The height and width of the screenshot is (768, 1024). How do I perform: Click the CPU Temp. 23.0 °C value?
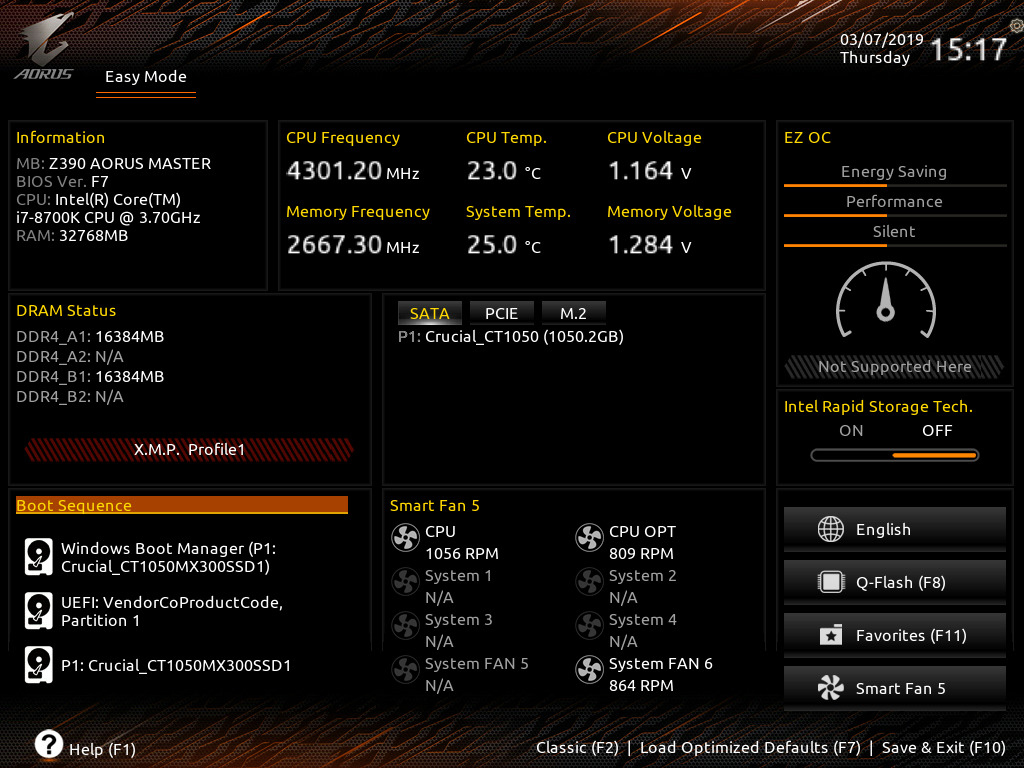click(504, 171)
